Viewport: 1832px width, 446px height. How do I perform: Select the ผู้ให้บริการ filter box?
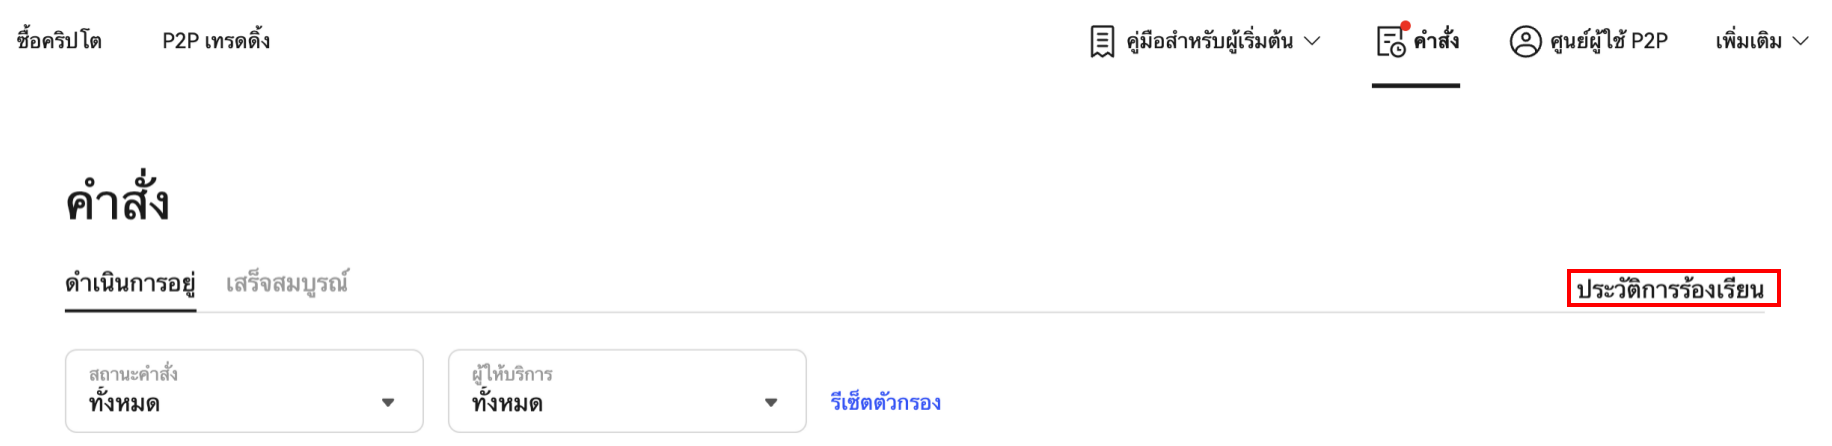627,391
